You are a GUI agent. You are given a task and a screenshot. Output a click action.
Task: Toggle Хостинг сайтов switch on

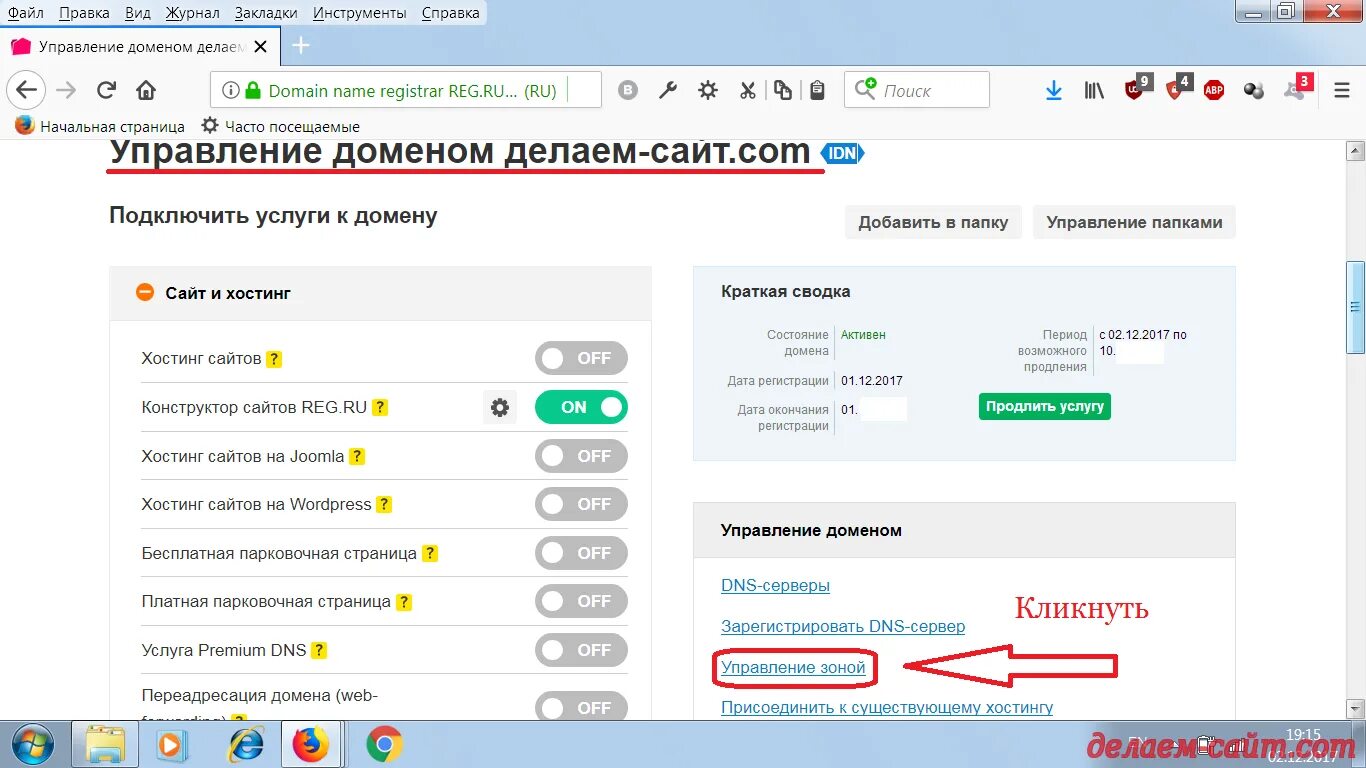(x=581, y=358)
